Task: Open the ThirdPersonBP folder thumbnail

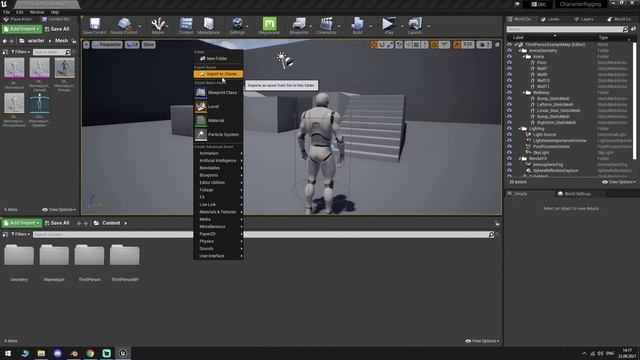Action: pos(124,255)
